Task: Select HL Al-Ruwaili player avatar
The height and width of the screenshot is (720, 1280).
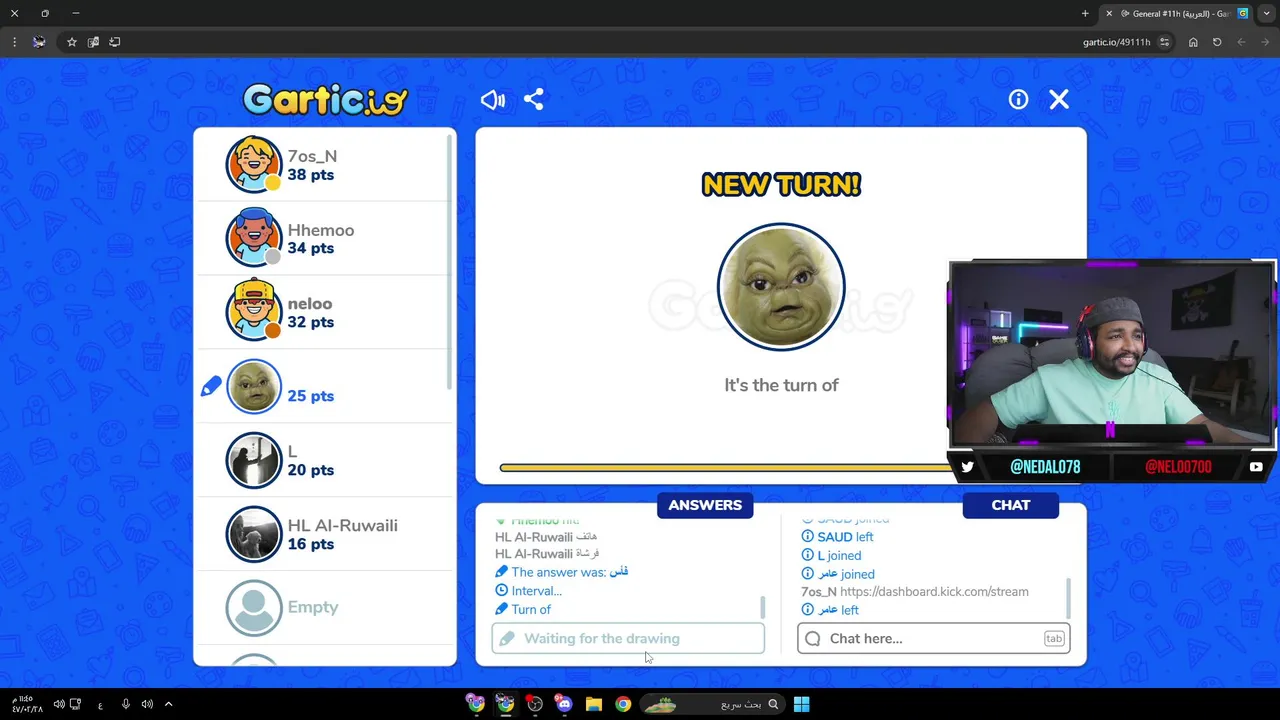Action: point(254,534)
